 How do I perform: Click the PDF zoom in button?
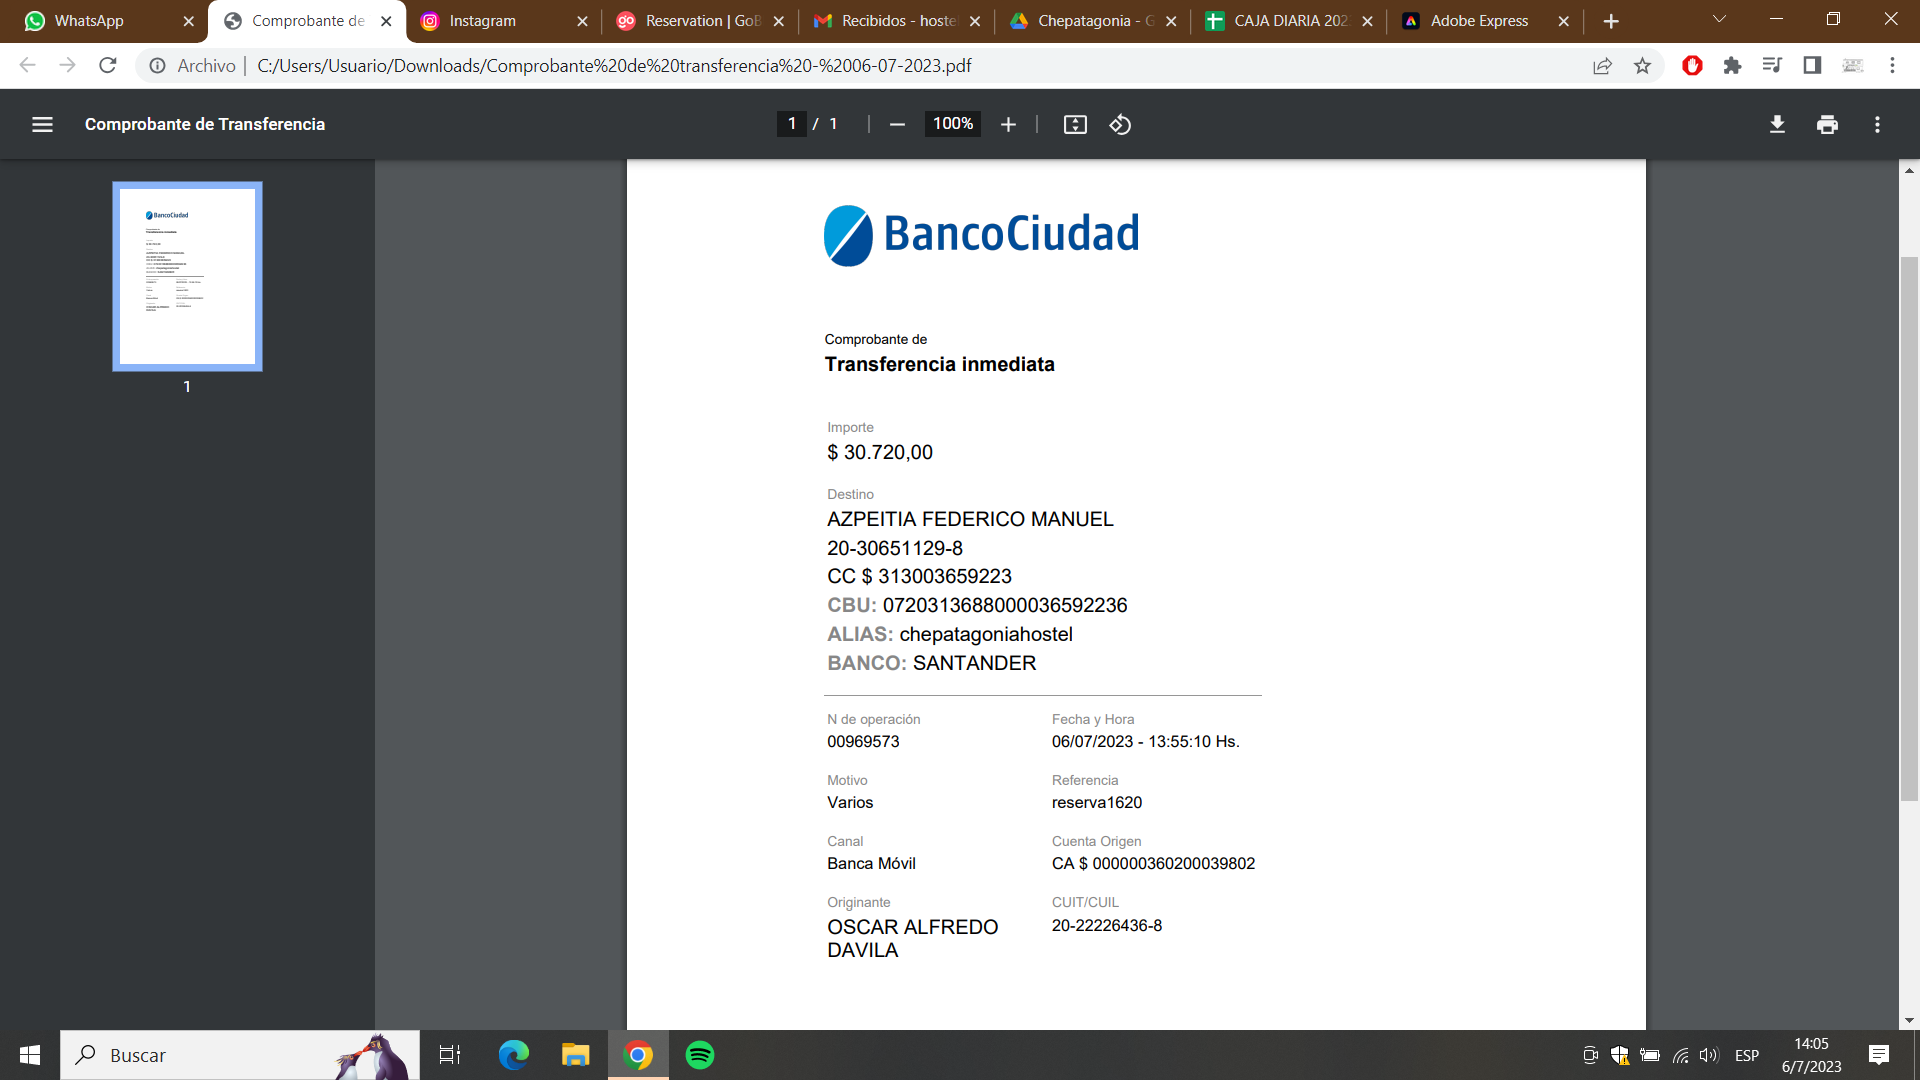(1008, 124)
